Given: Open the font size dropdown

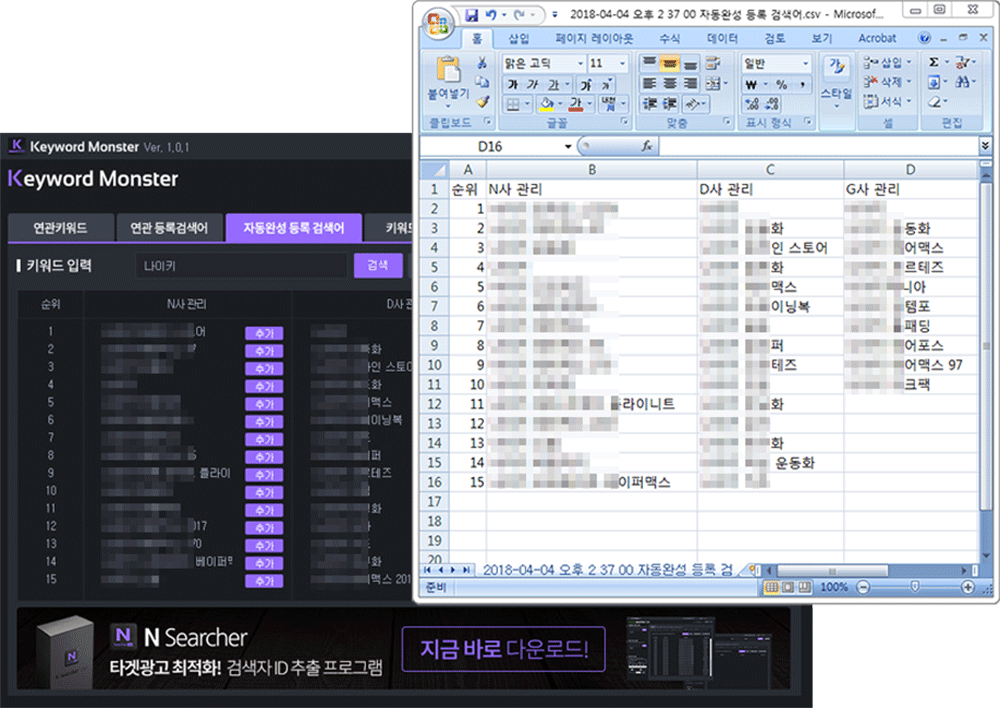Looking at the screenshot, I should point(622,63).
